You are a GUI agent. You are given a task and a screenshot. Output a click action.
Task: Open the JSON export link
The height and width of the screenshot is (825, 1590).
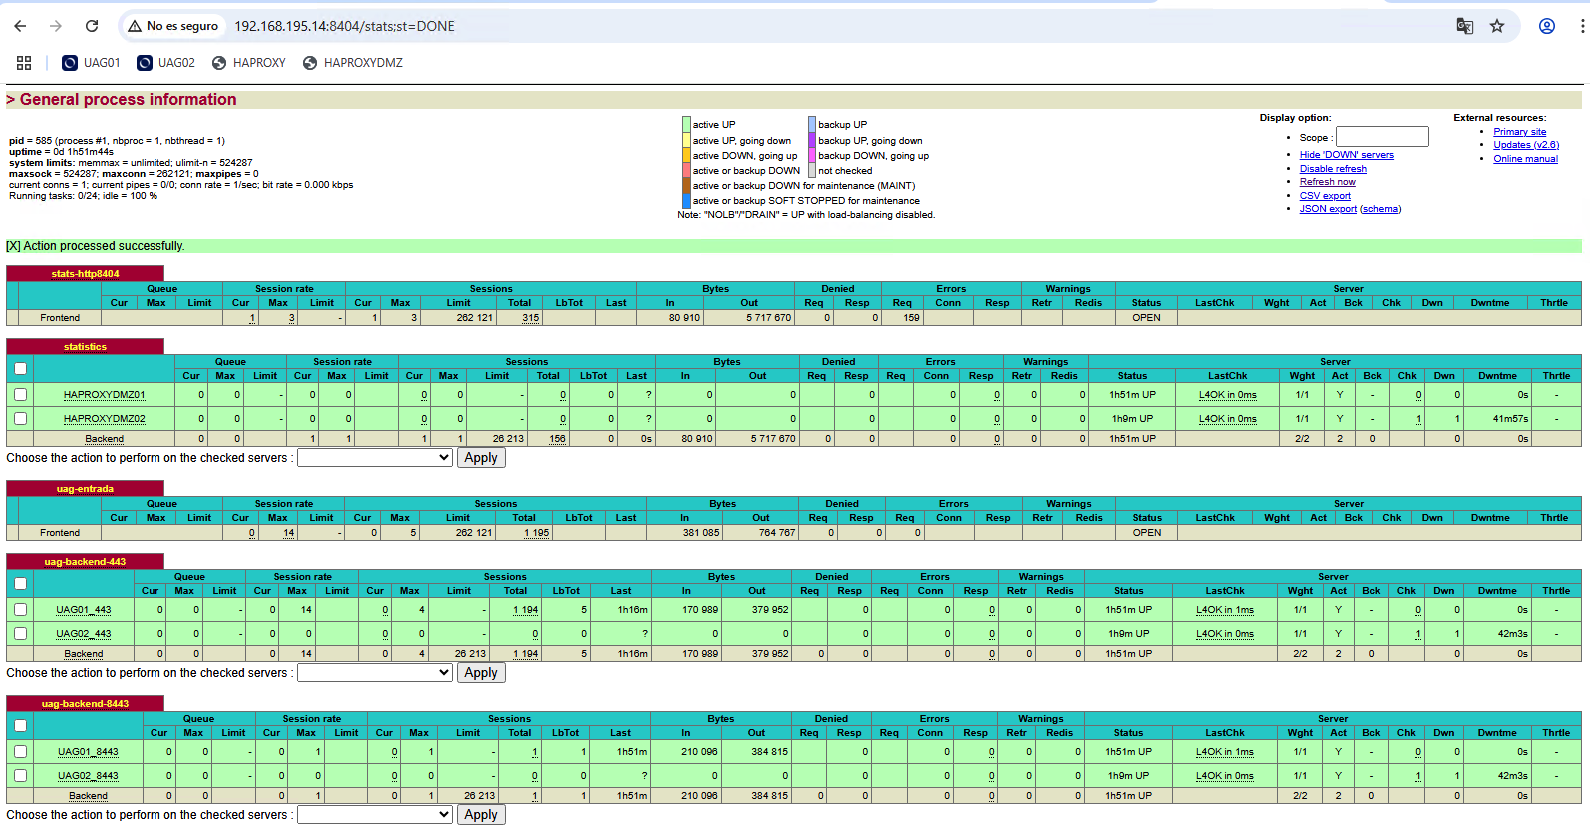pos(1328,209)
